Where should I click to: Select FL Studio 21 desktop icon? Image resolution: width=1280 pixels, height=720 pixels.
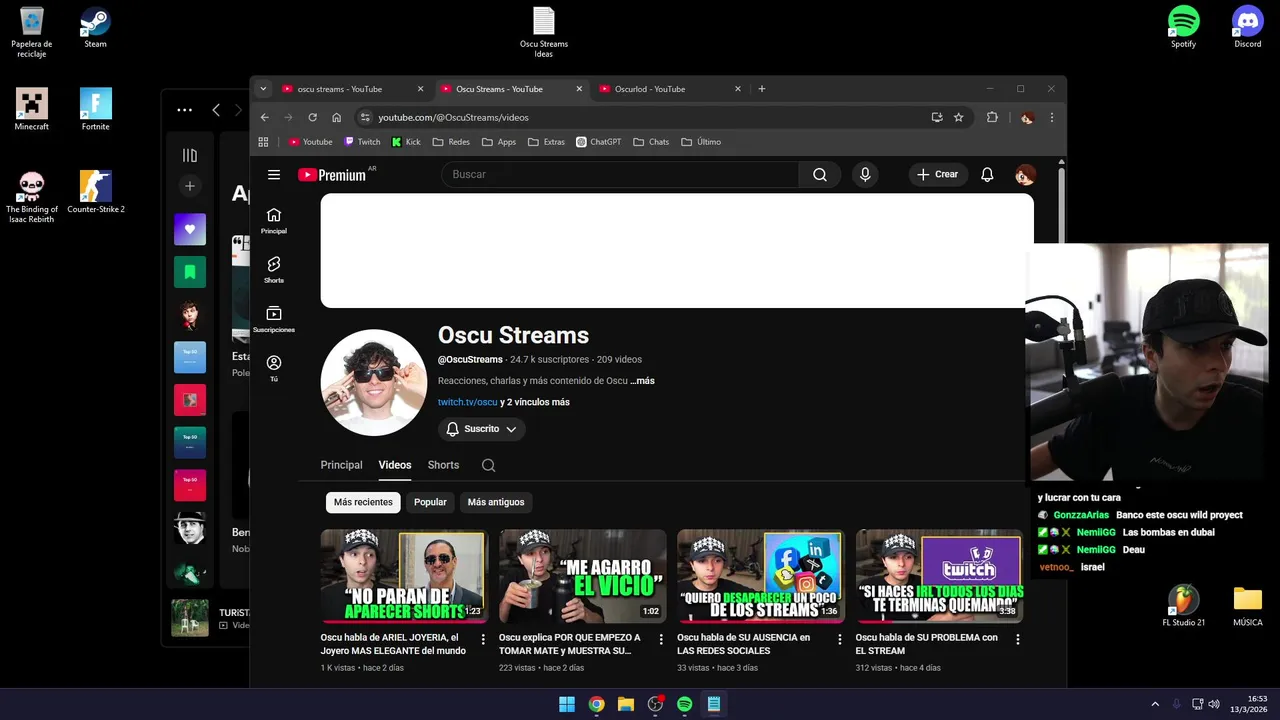(x=1184, y=605)
